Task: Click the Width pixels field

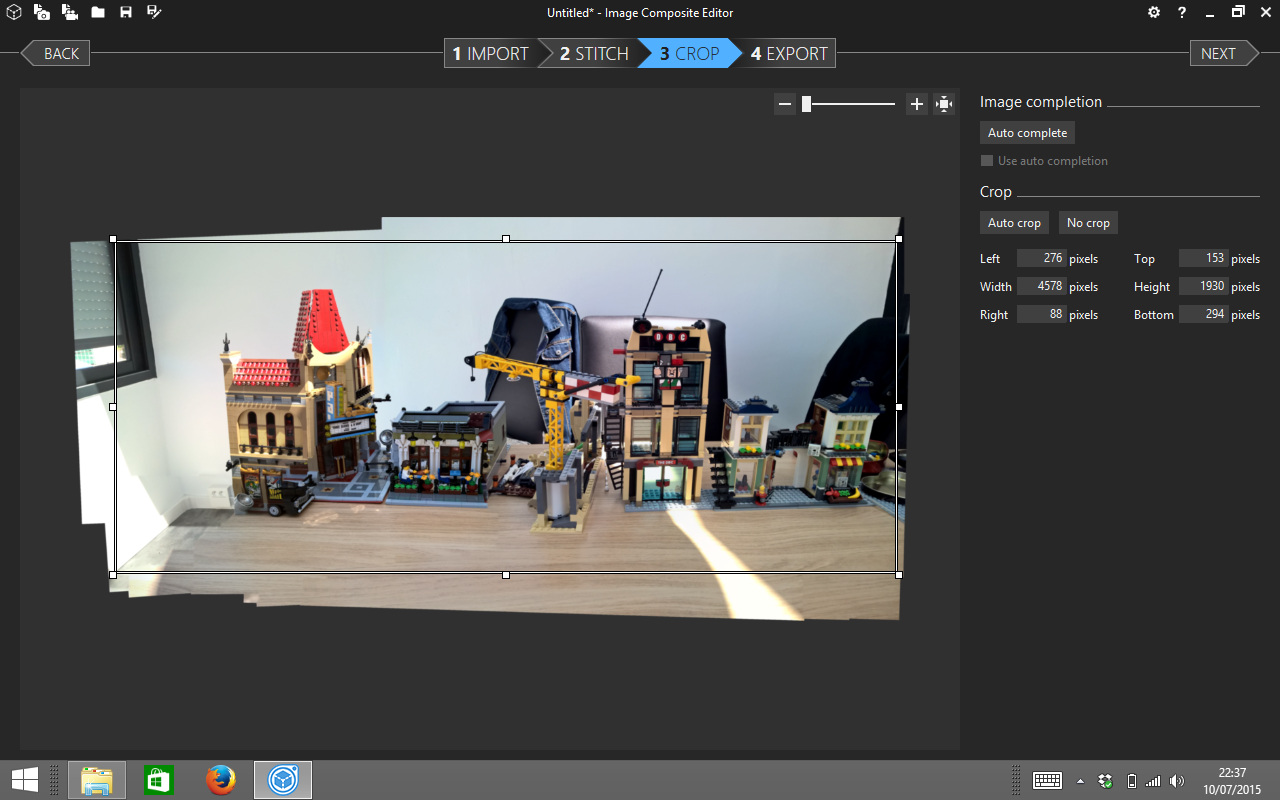Action: [1041, 286]
